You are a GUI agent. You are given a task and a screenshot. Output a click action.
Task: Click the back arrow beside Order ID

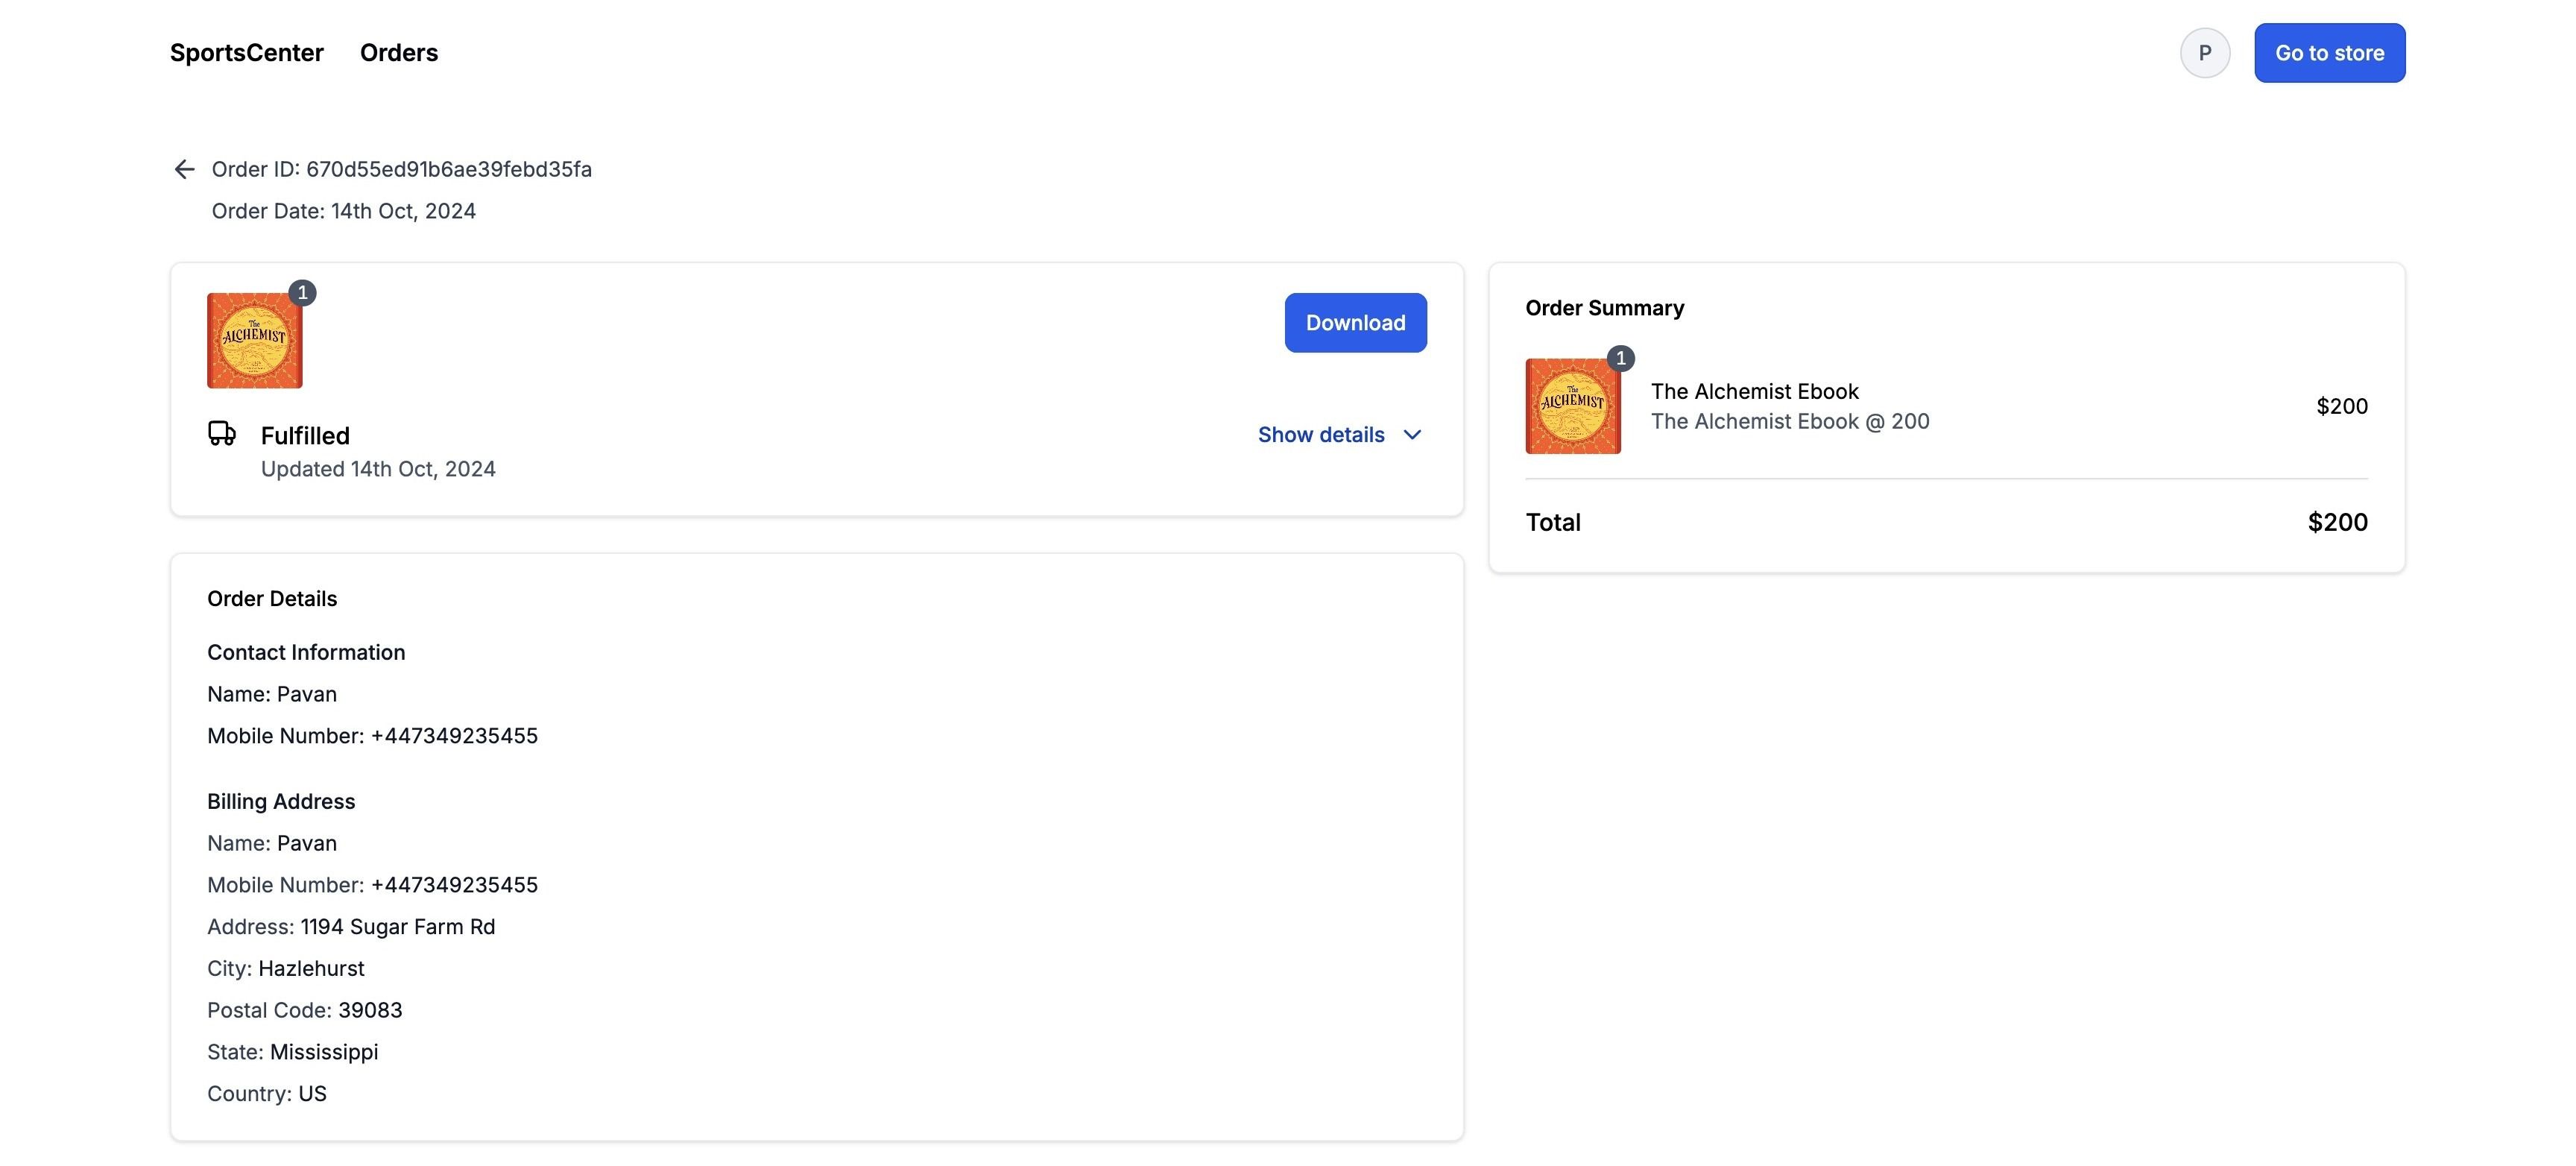(184, 169)
